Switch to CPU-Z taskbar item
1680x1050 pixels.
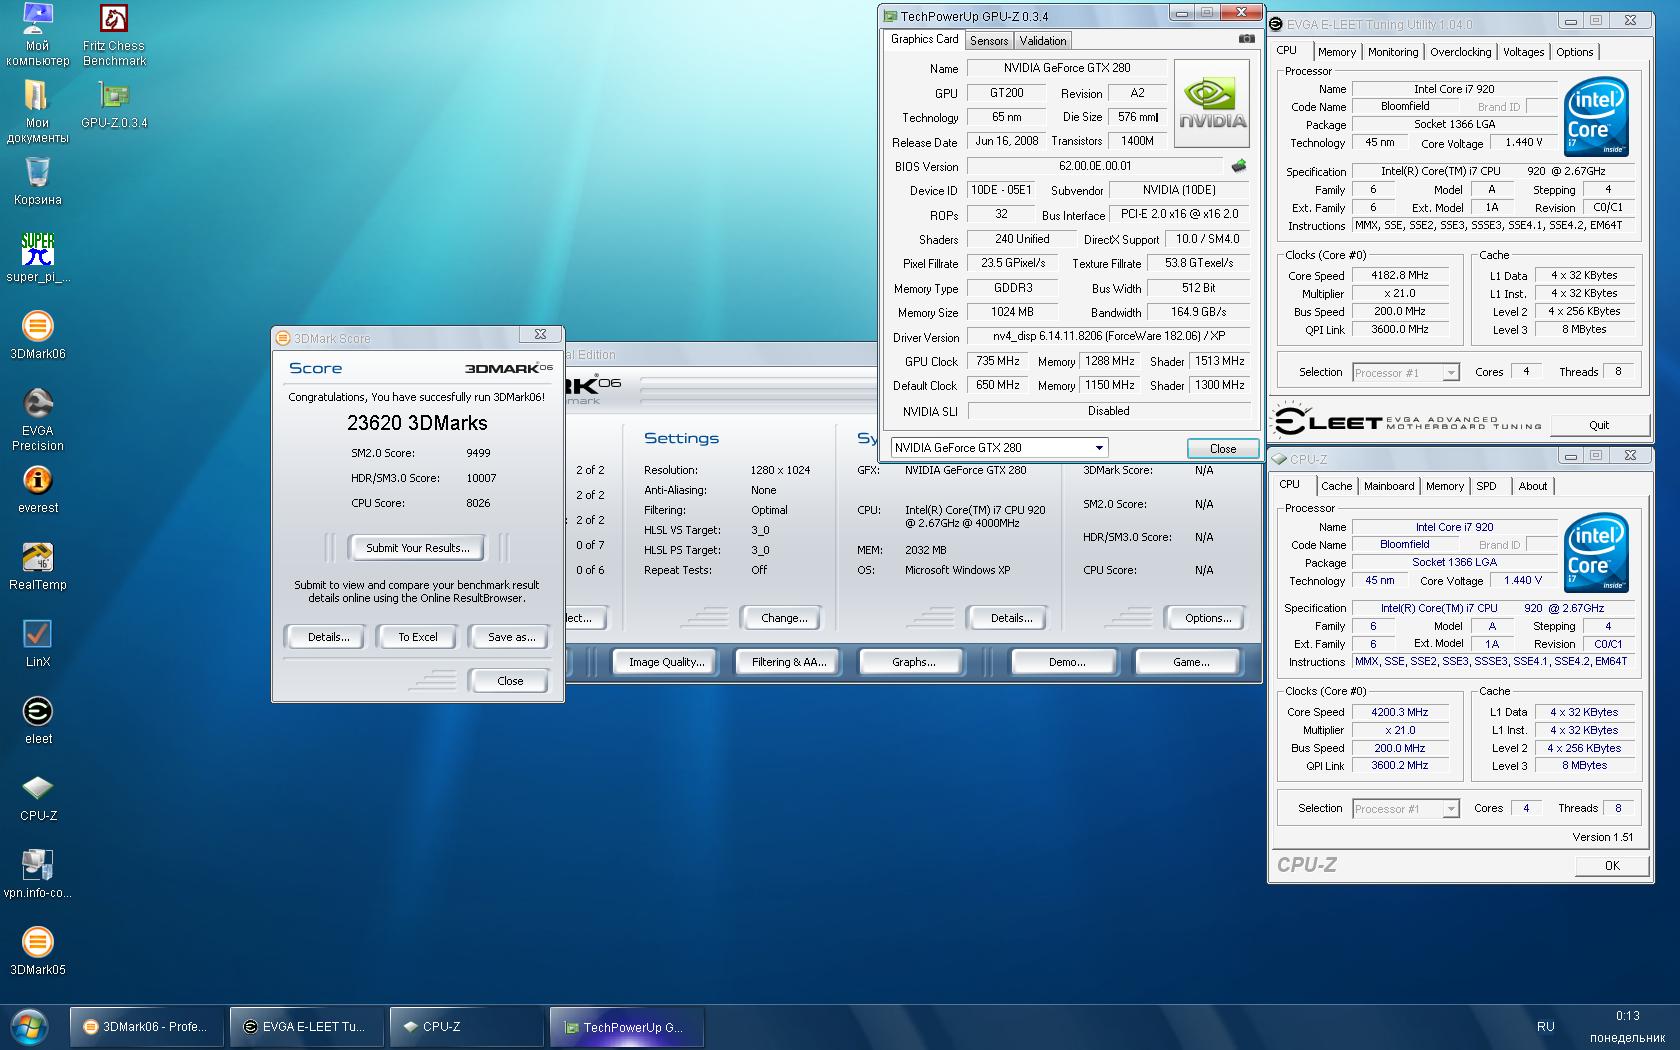[x=468, y=1027]
